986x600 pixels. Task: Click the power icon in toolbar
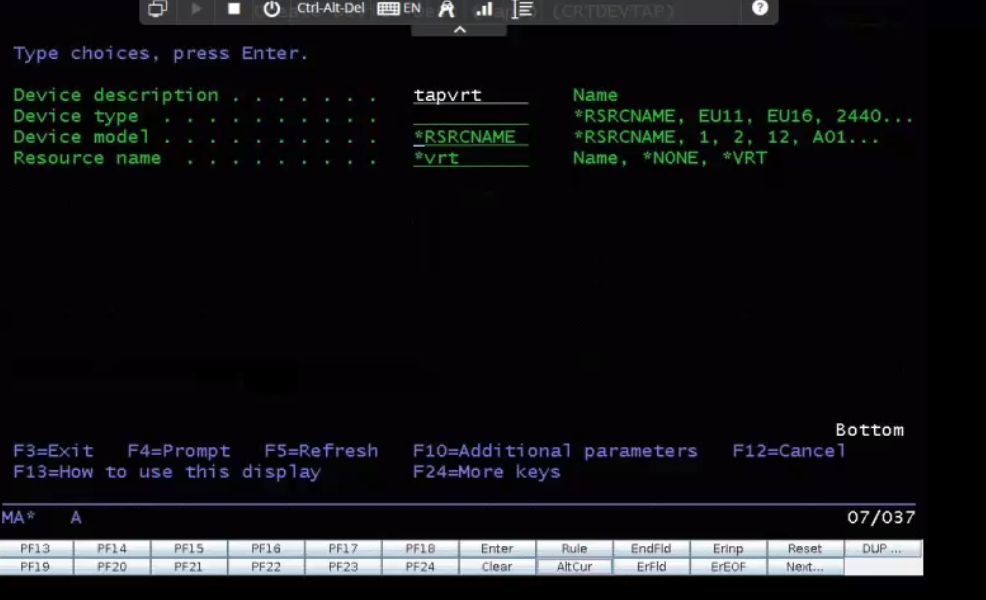272,9
